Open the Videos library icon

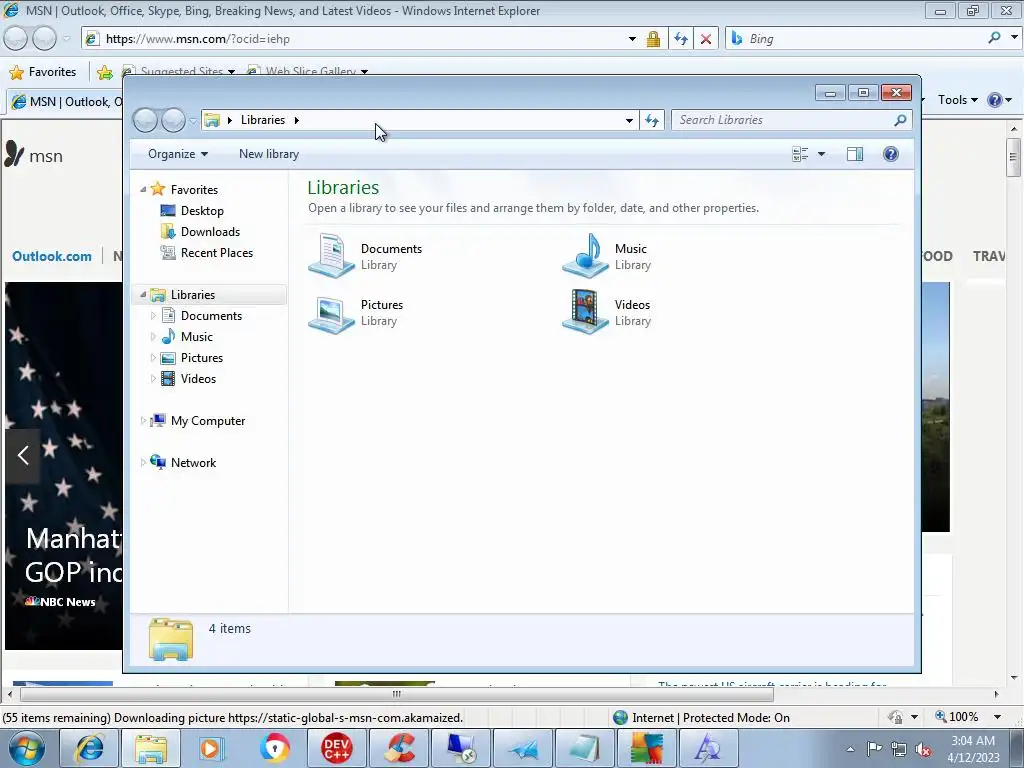[x=586, y=312]
